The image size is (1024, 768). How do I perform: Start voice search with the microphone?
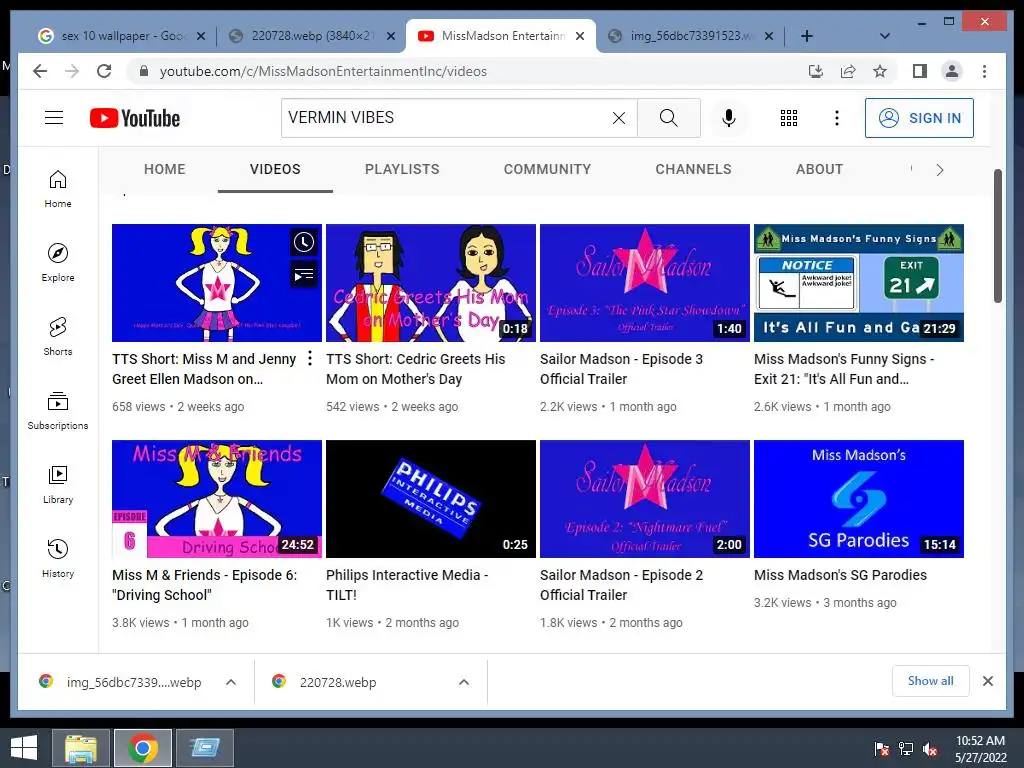[x=729, y=118]
